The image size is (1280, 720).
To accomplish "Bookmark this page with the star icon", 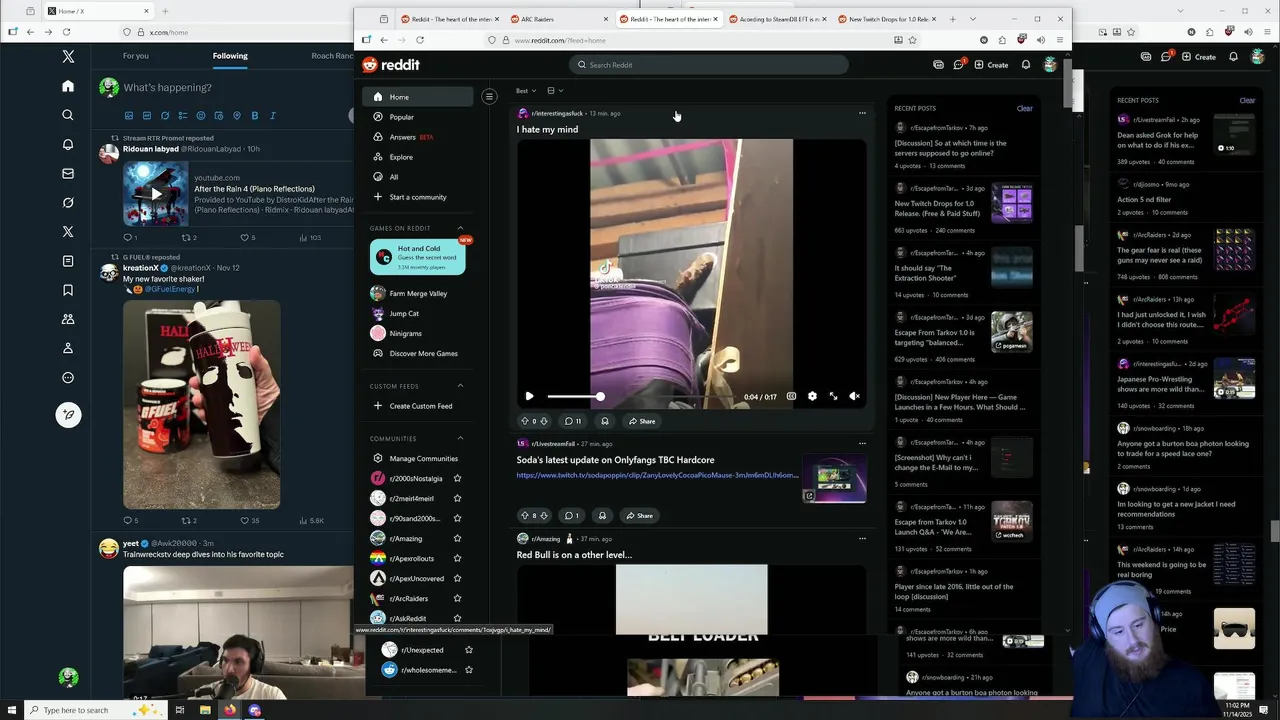I will 912,40.
